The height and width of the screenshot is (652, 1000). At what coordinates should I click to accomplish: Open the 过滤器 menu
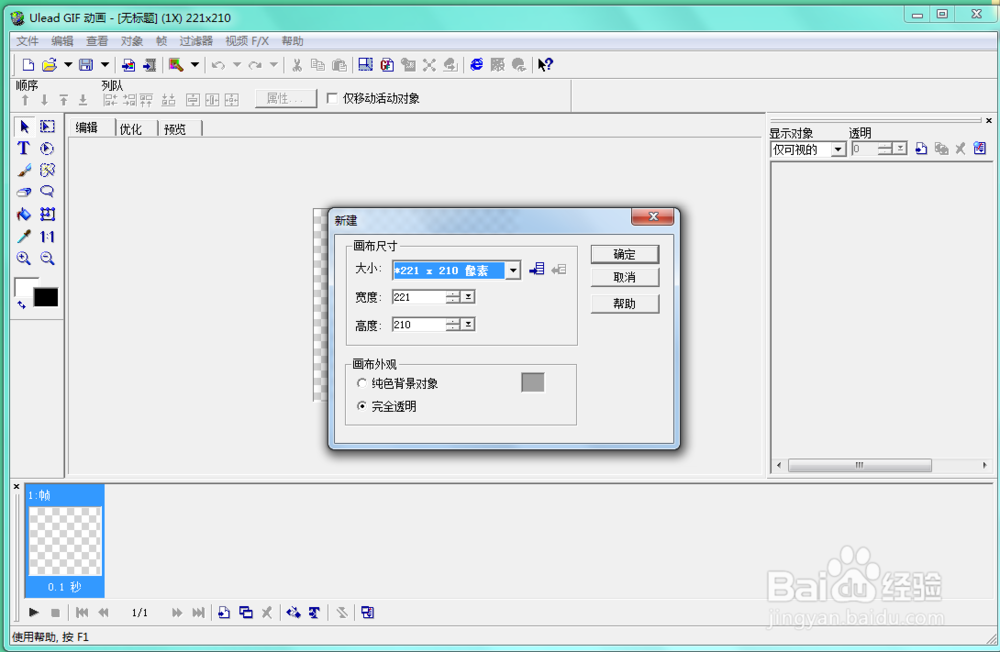coord(196,41)
